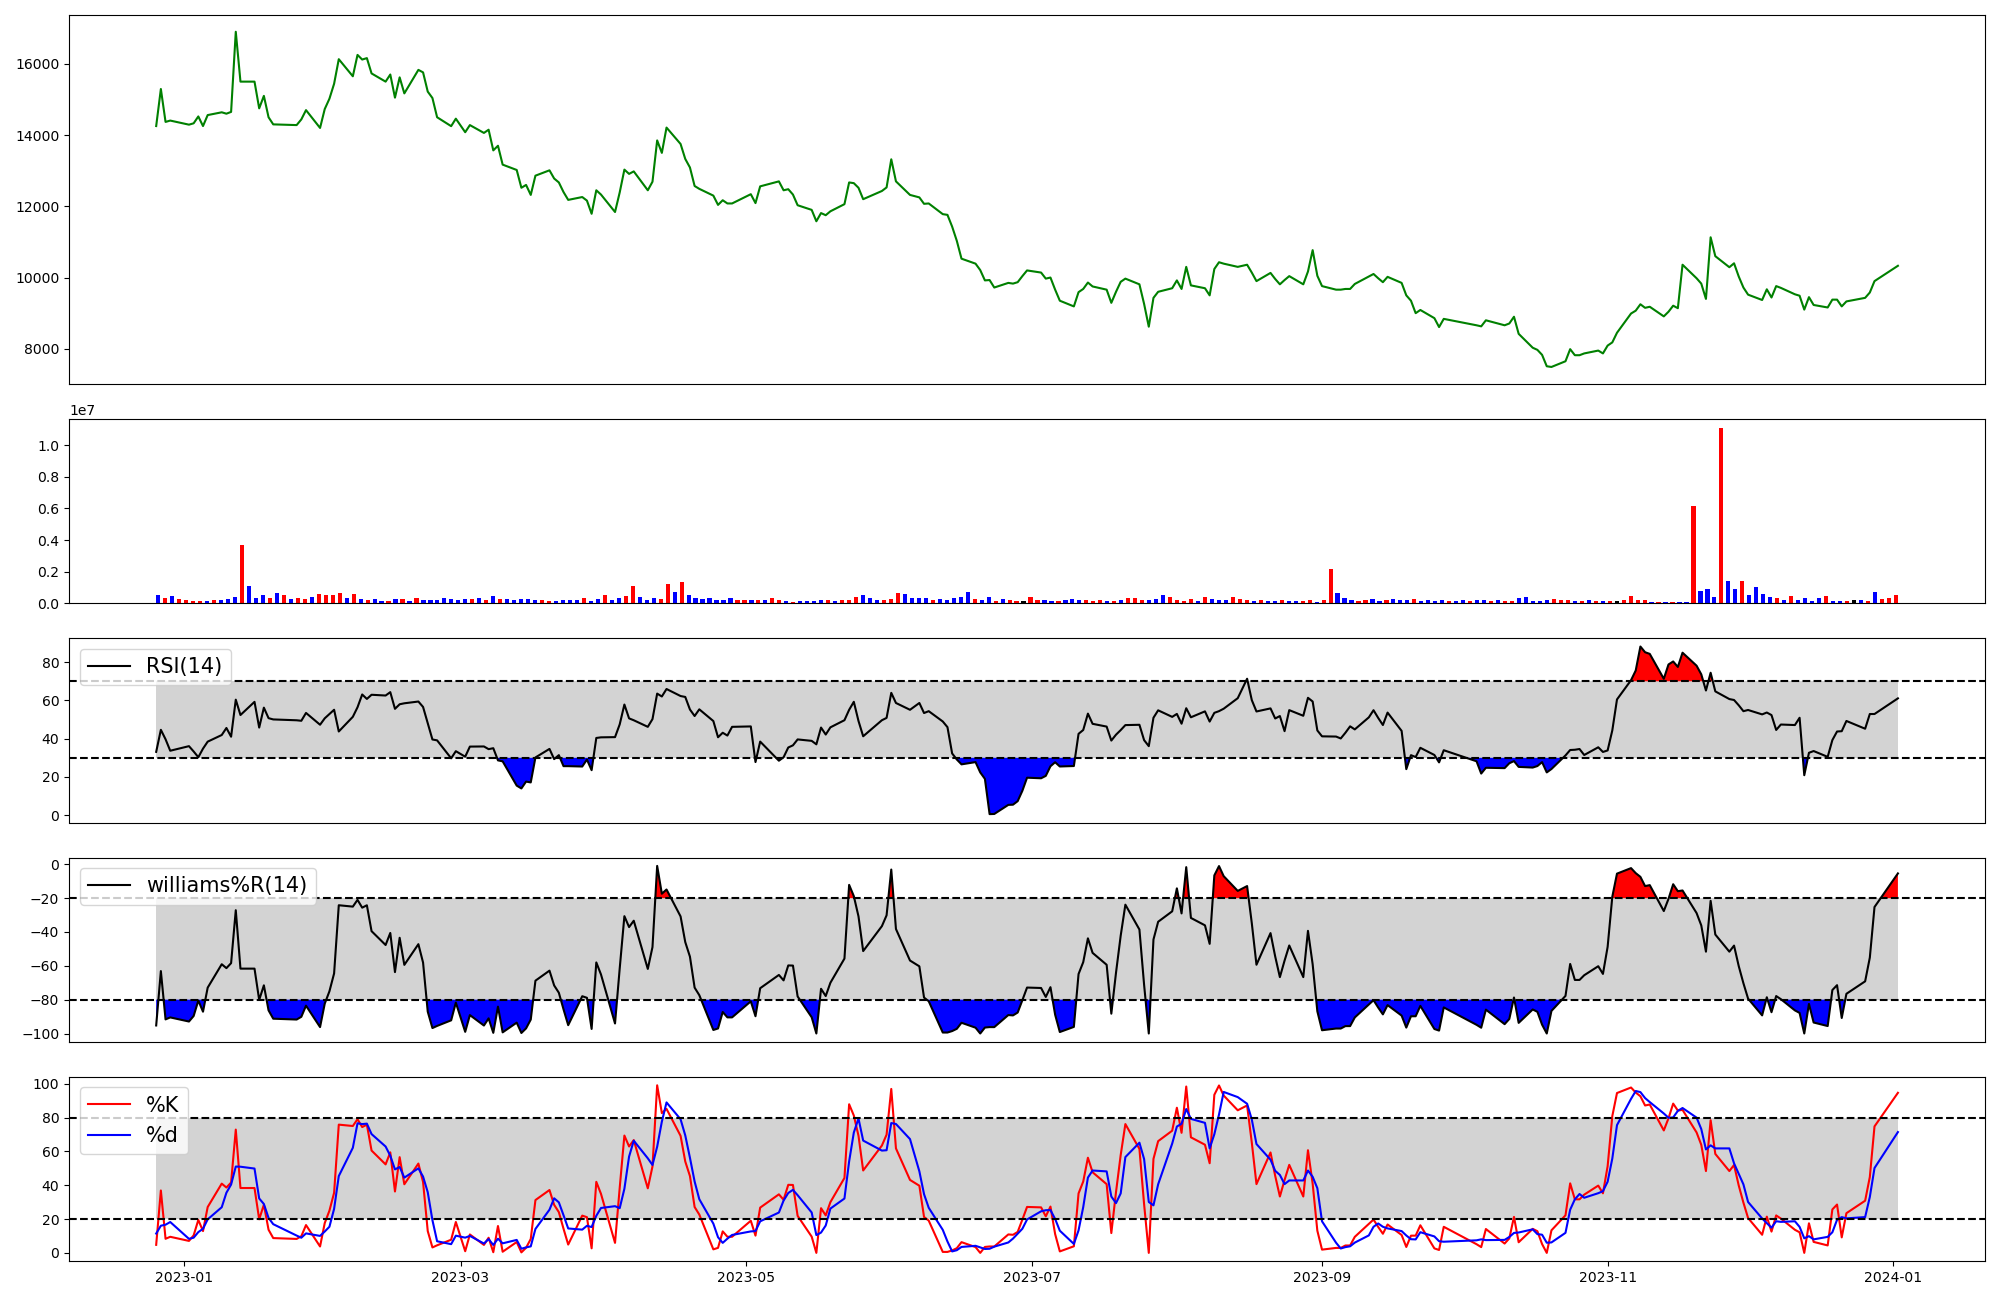
Task: Click the 2024-01 x-axis date label
Action: 1893,1277
